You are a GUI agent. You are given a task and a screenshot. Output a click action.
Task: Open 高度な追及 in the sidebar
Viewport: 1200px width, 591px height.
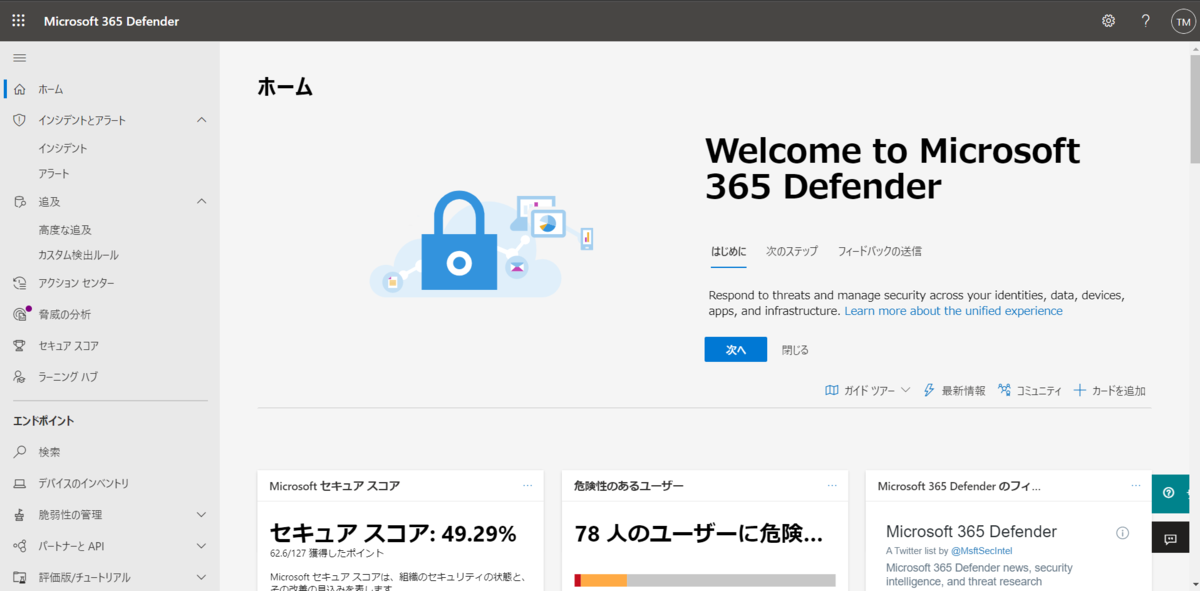tap(65, 230)
